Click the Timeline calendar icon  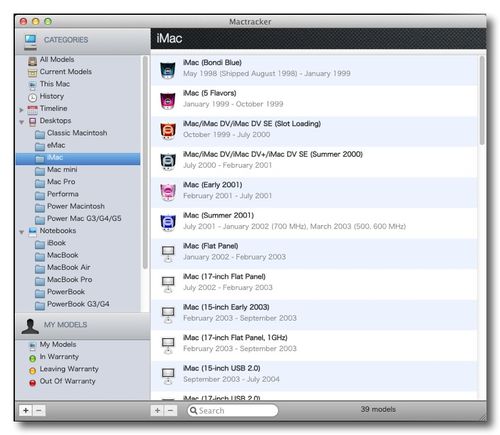pos(32,109)
